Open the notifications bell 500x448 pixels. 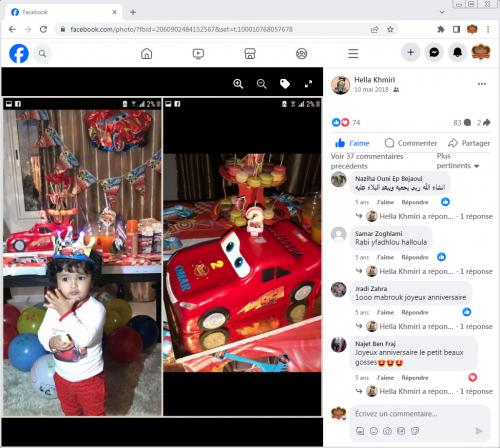coord(457,52)
